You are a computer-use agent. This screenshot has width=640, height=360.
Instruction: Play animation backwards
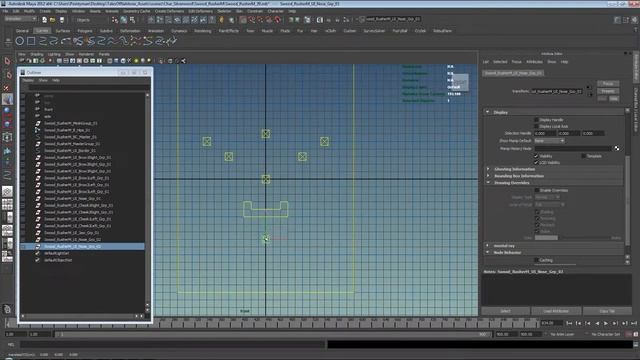597,323
